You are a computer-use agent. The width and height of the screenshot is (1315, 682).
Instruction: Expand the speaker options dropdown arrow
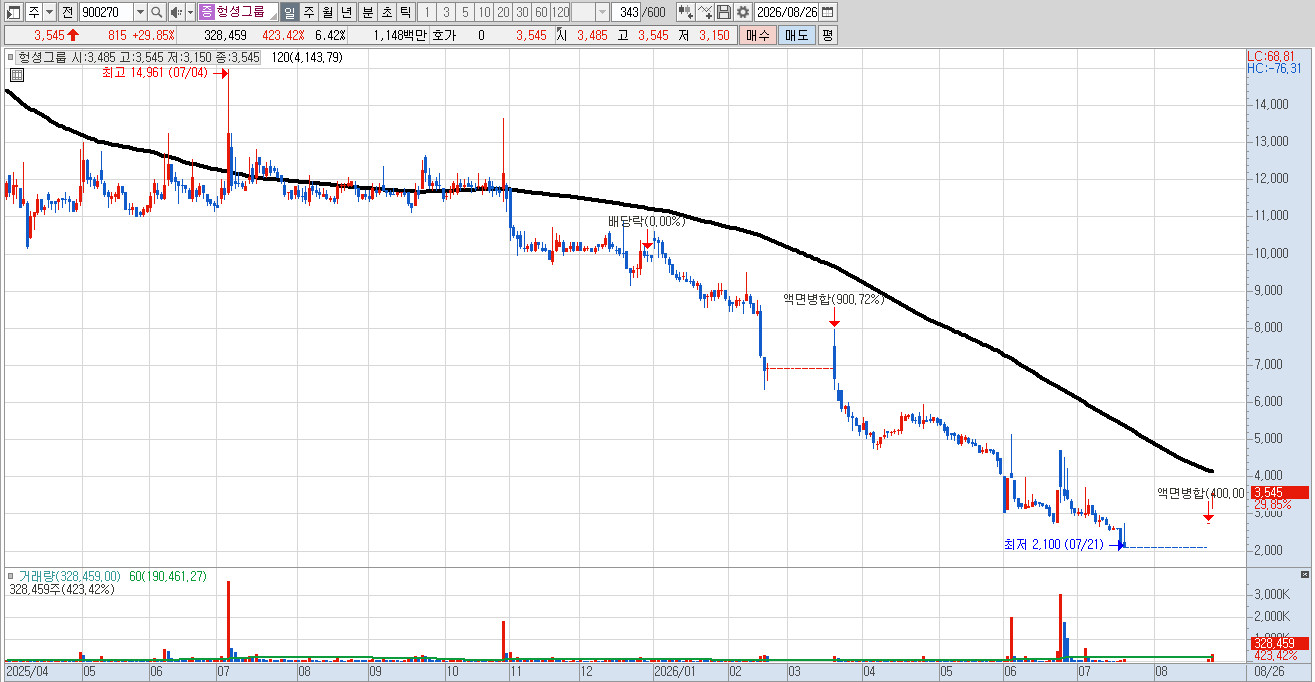click(190, 12)
